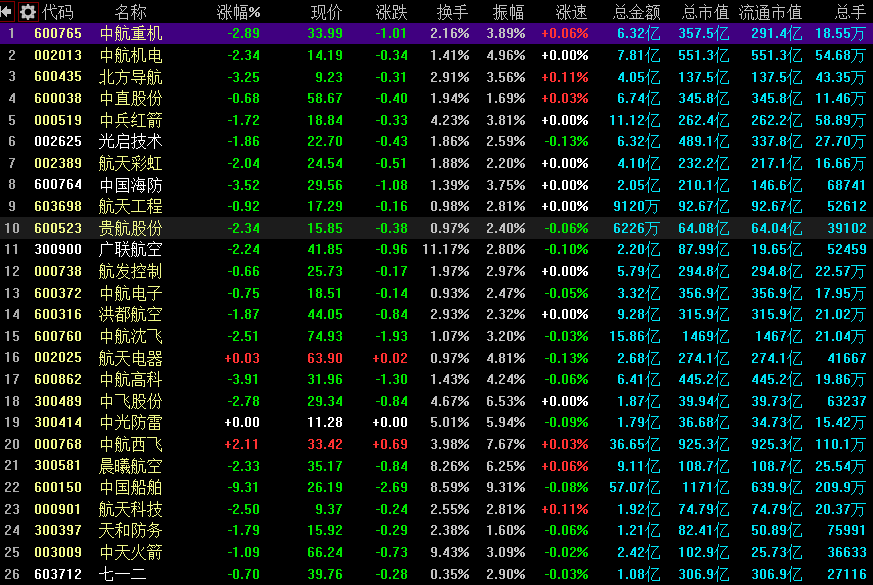The image size is (873, 585).
Task: Sort the list by 涨幅% header
Action: click(x=238, y=12)
